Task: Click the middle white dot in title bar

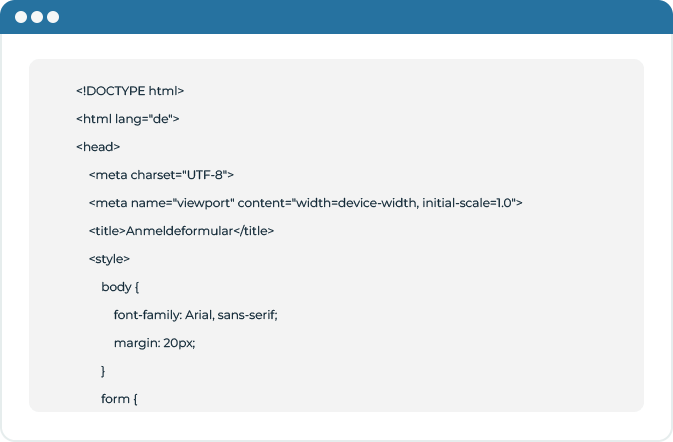Action: (x=37, y=18)
